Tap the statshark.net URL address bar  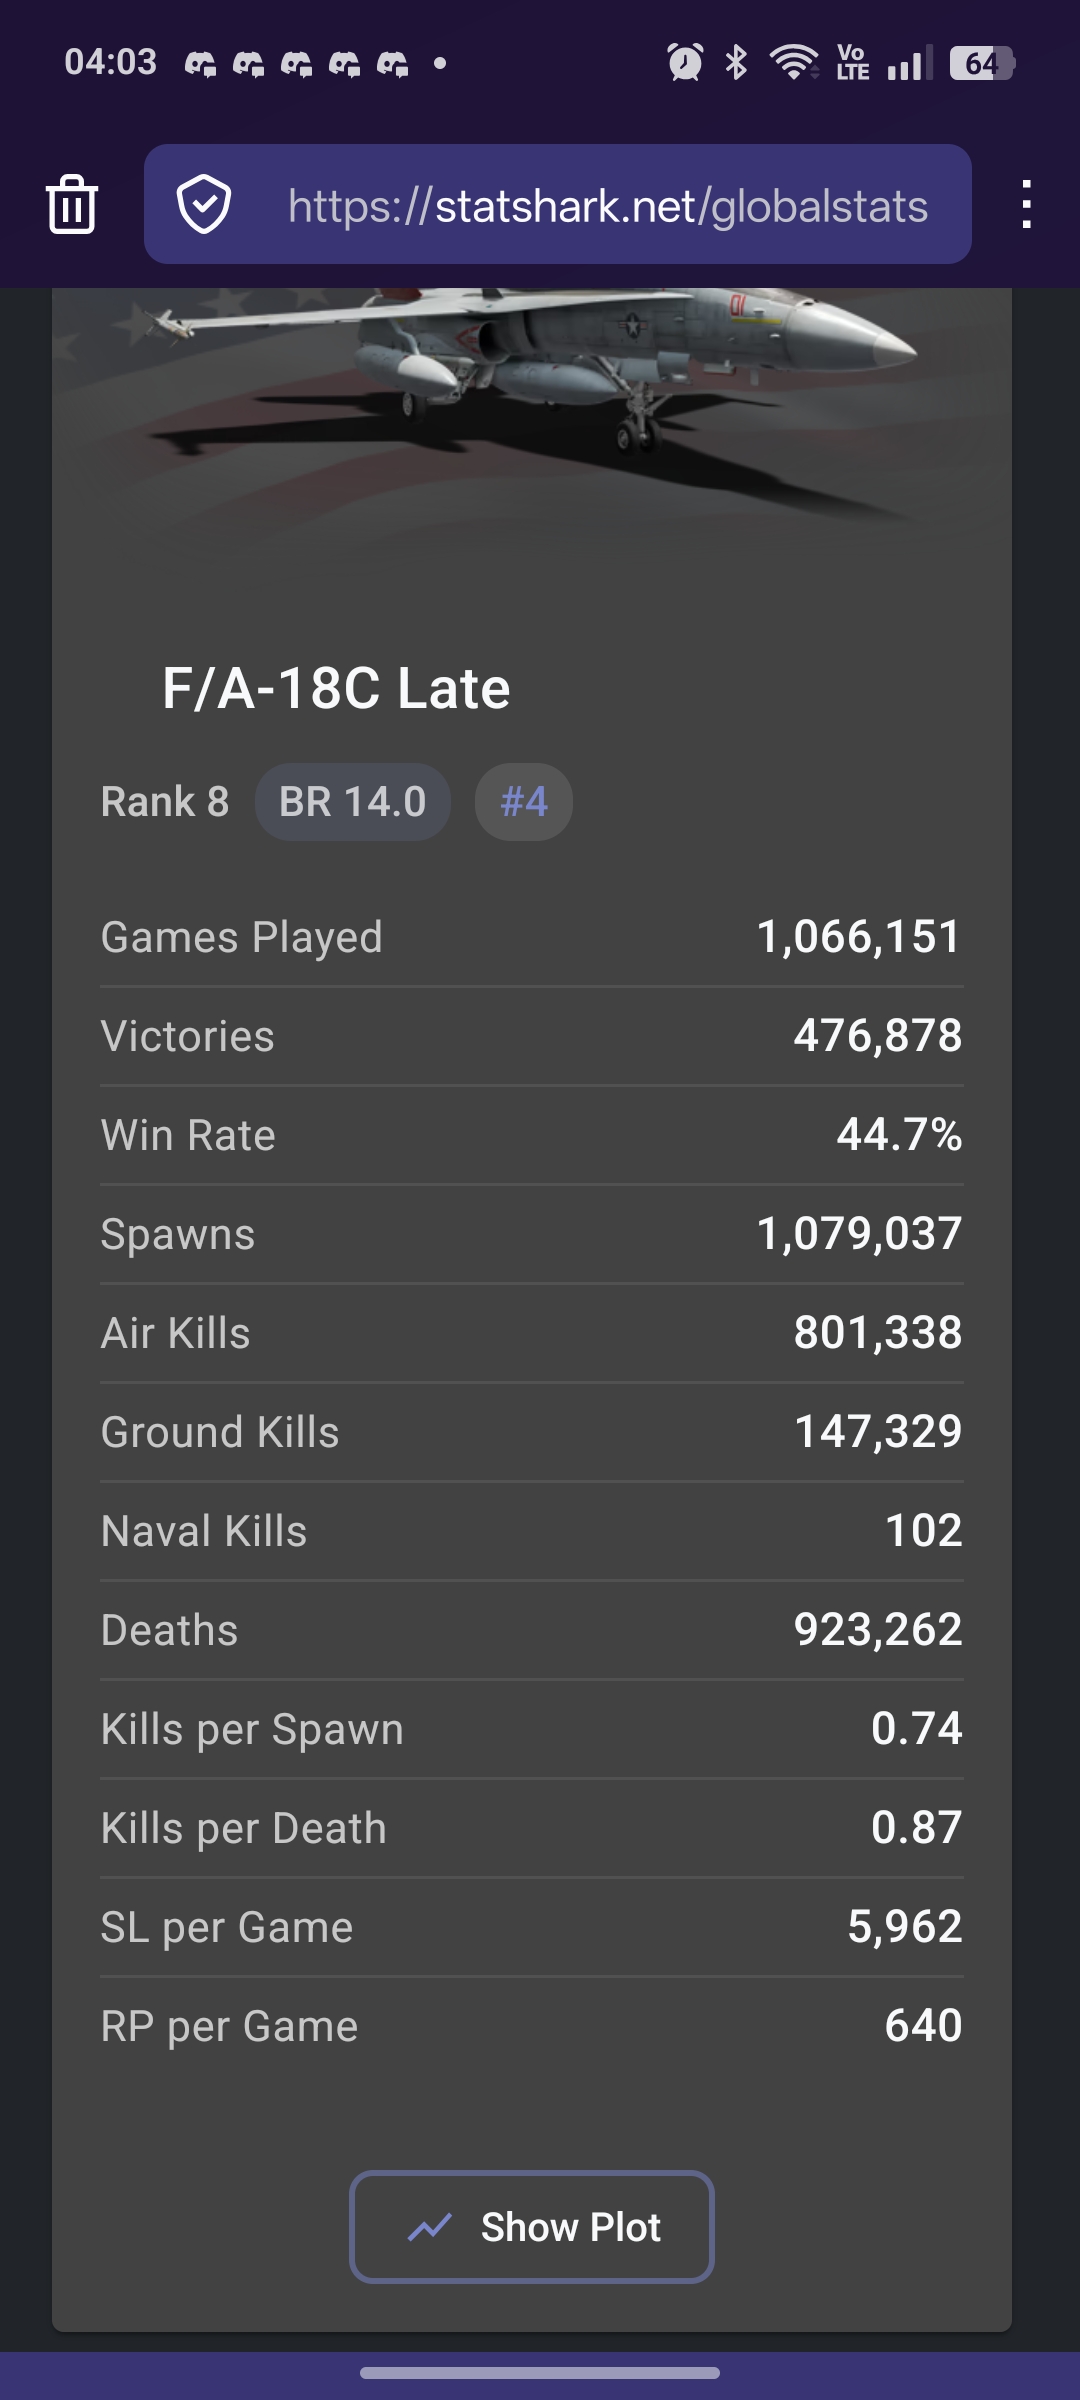point(607,206)
